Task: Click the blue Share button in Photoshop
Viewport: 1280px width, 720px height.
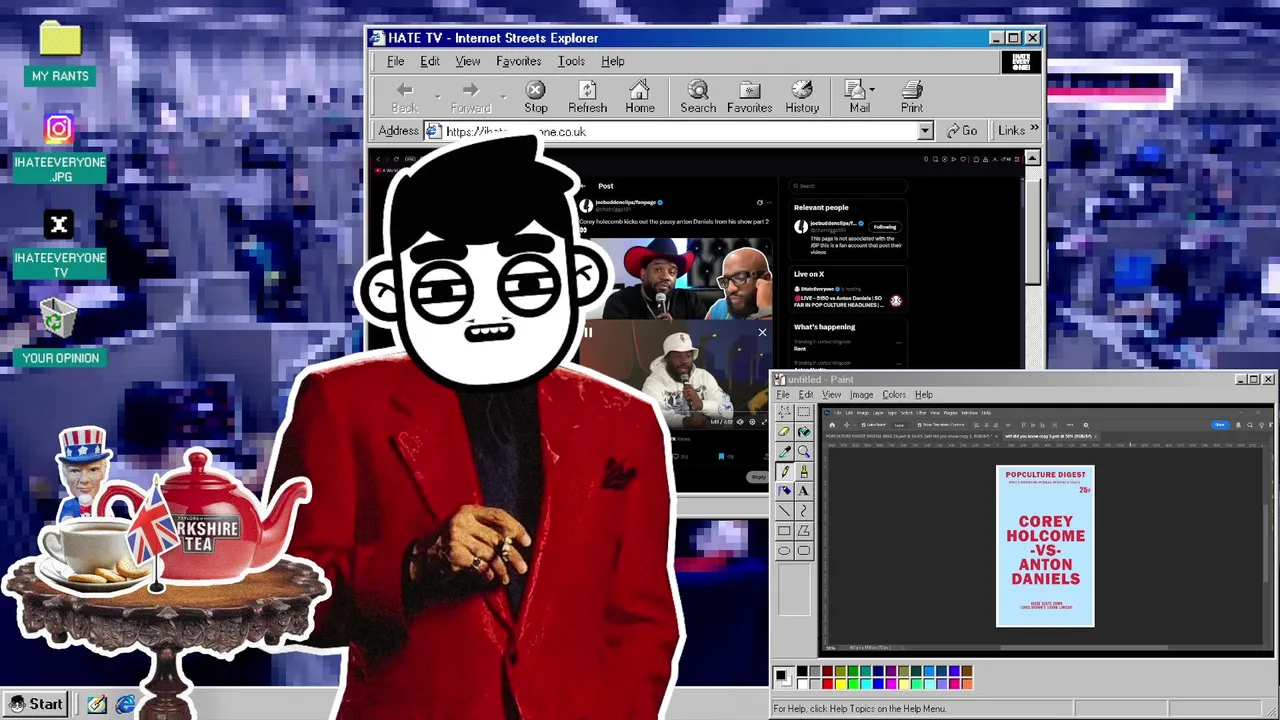Action: [1219, 425]
